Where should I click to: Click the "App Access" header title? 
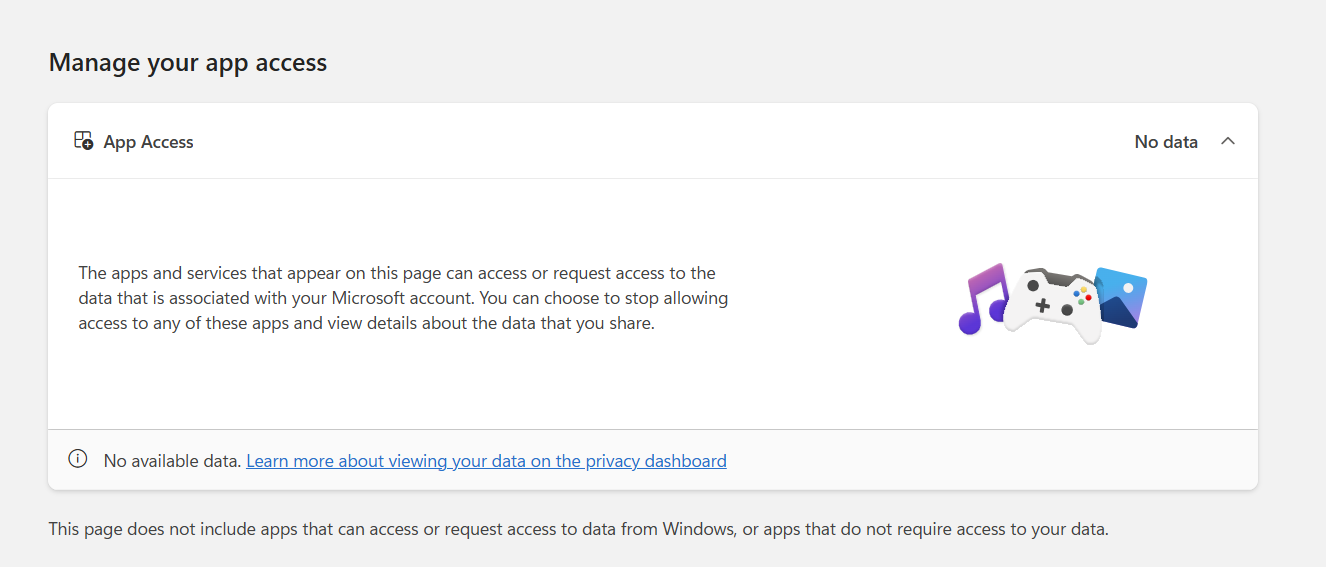[x=148, y=142]
